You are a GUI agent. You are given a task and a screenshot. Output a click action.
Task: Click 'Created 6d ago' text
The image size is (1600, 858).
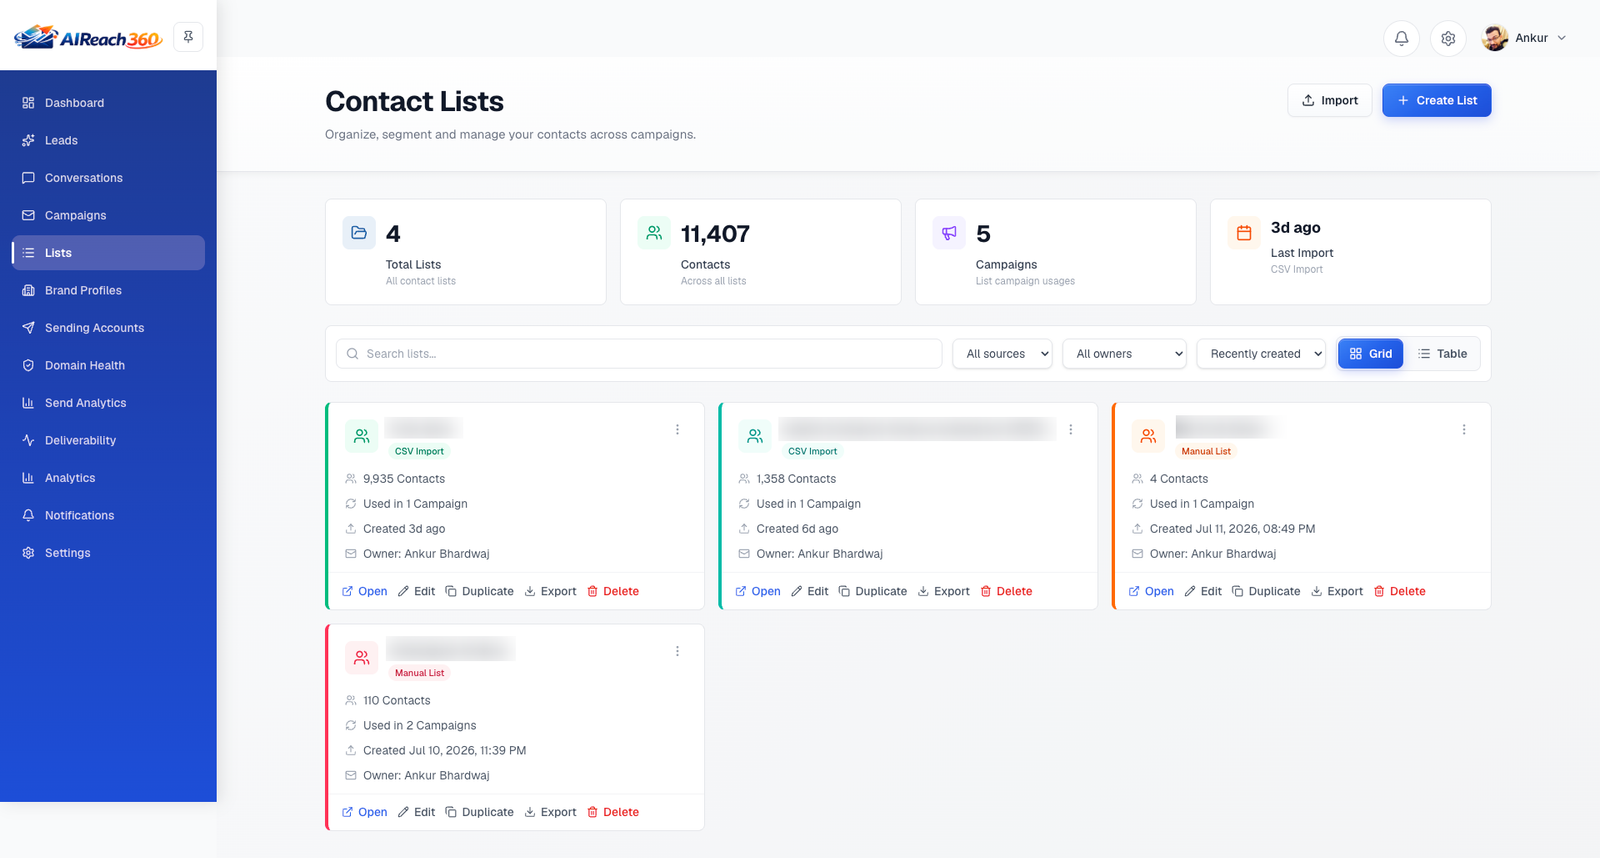(797, 529)
